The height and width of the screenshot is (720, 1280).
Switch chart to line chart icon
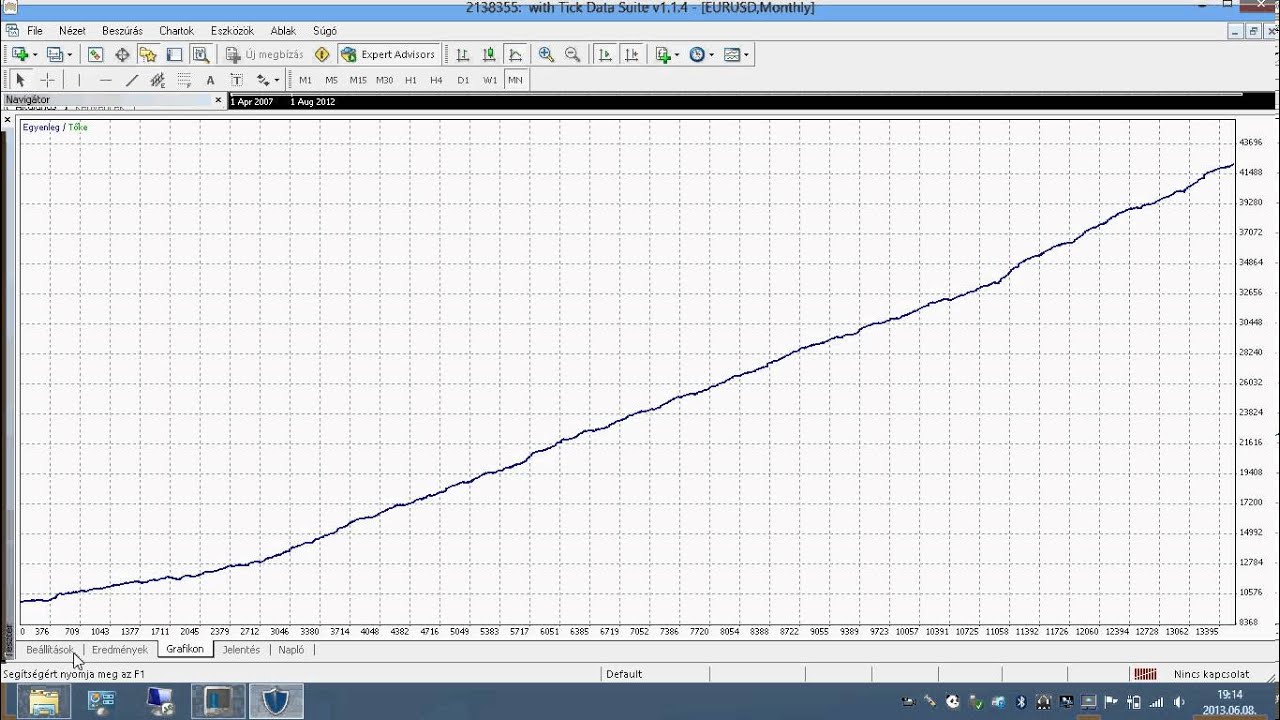(515, 55)
